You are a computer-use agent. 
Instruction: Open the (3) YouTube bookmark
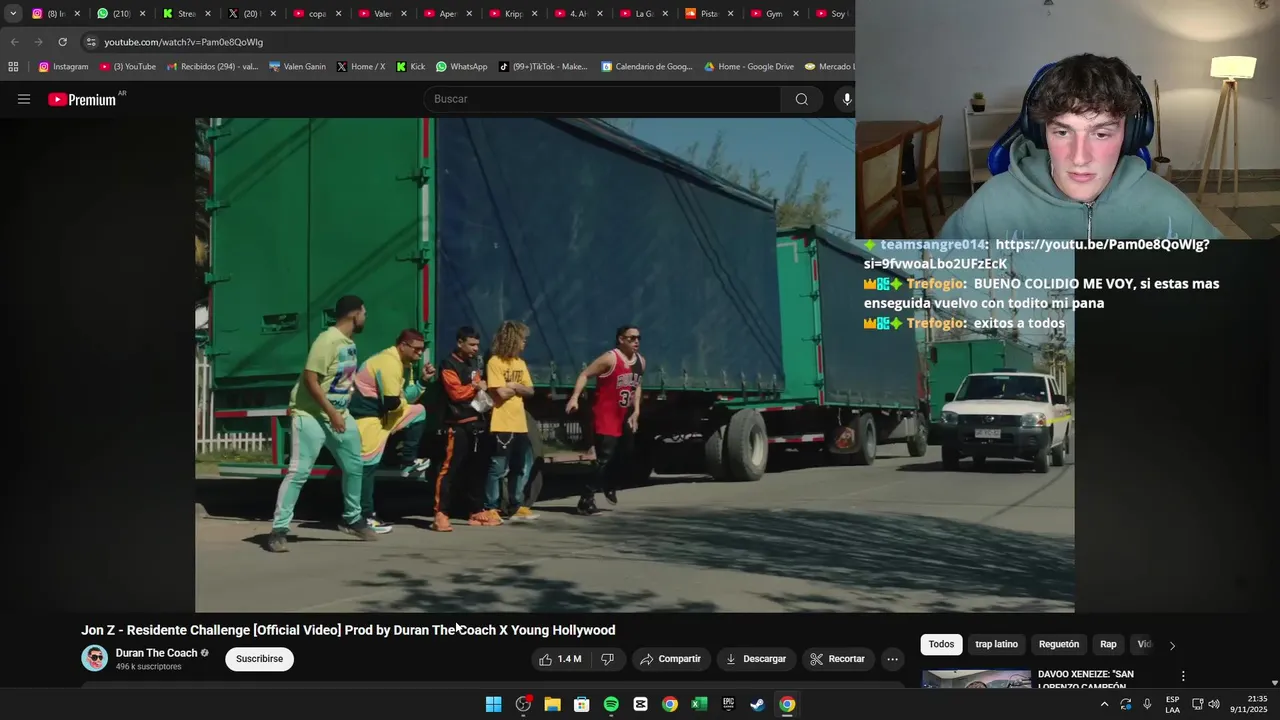(x=128, y=67)
